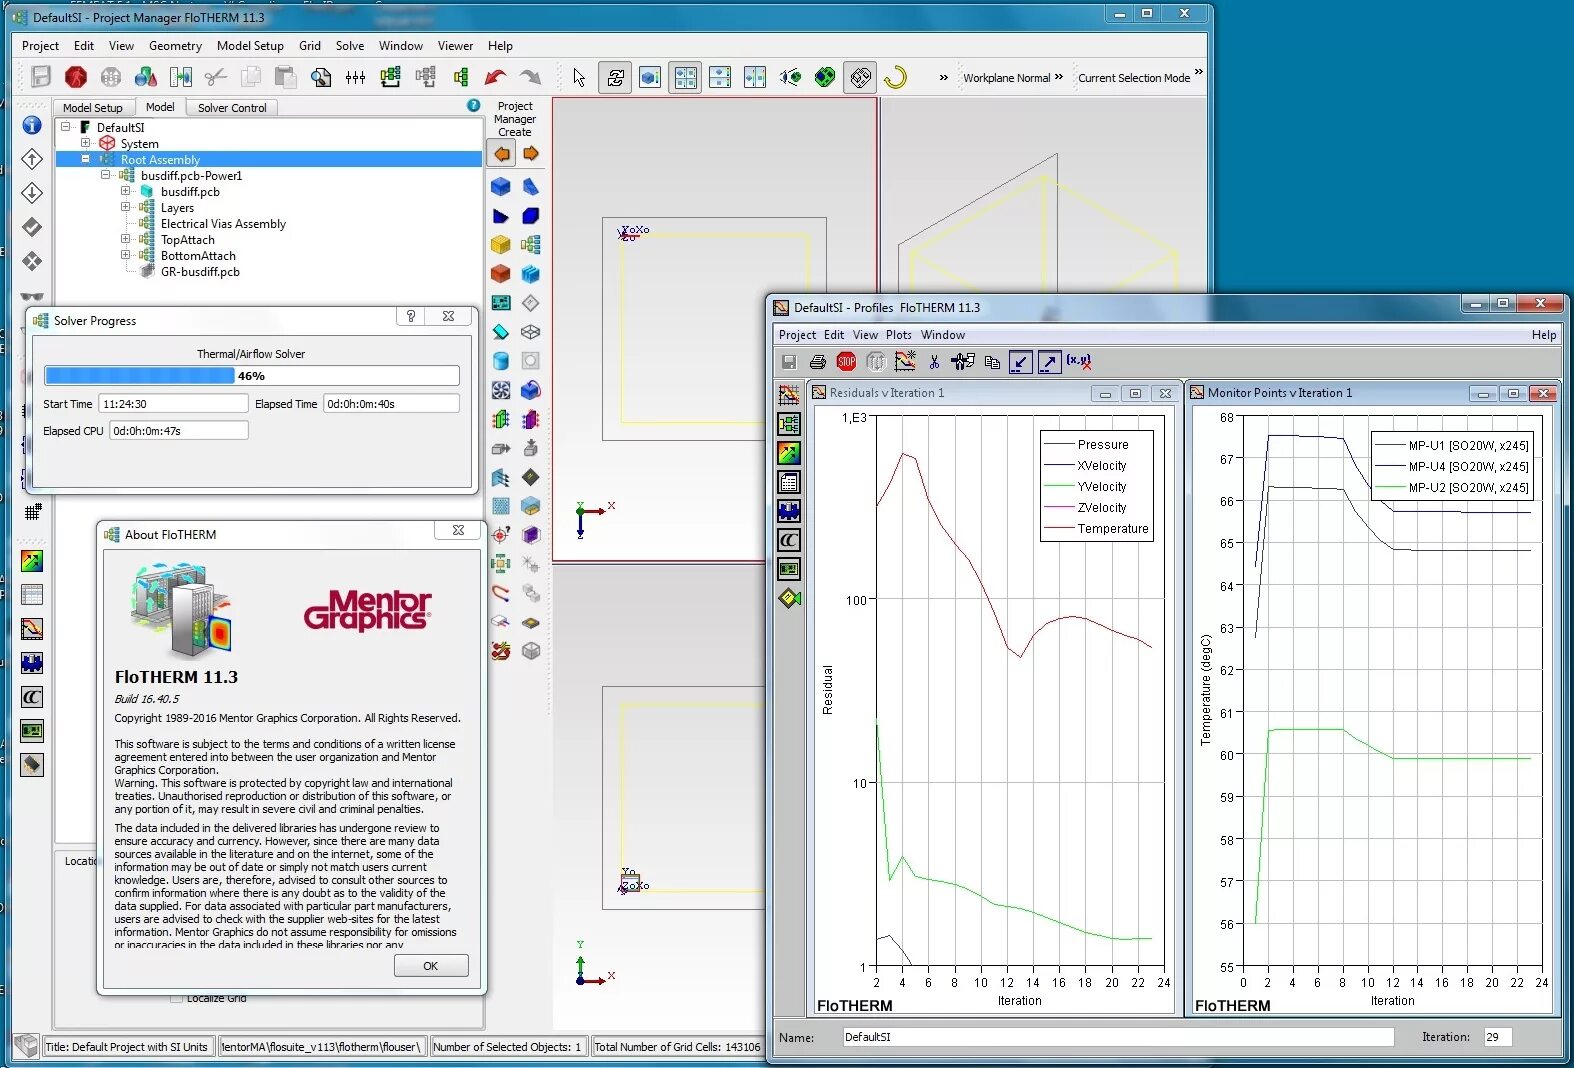The image size is (1574, 1068).
Task: Select Electrical Vias Assembly in tree
Action: [223, 224]
